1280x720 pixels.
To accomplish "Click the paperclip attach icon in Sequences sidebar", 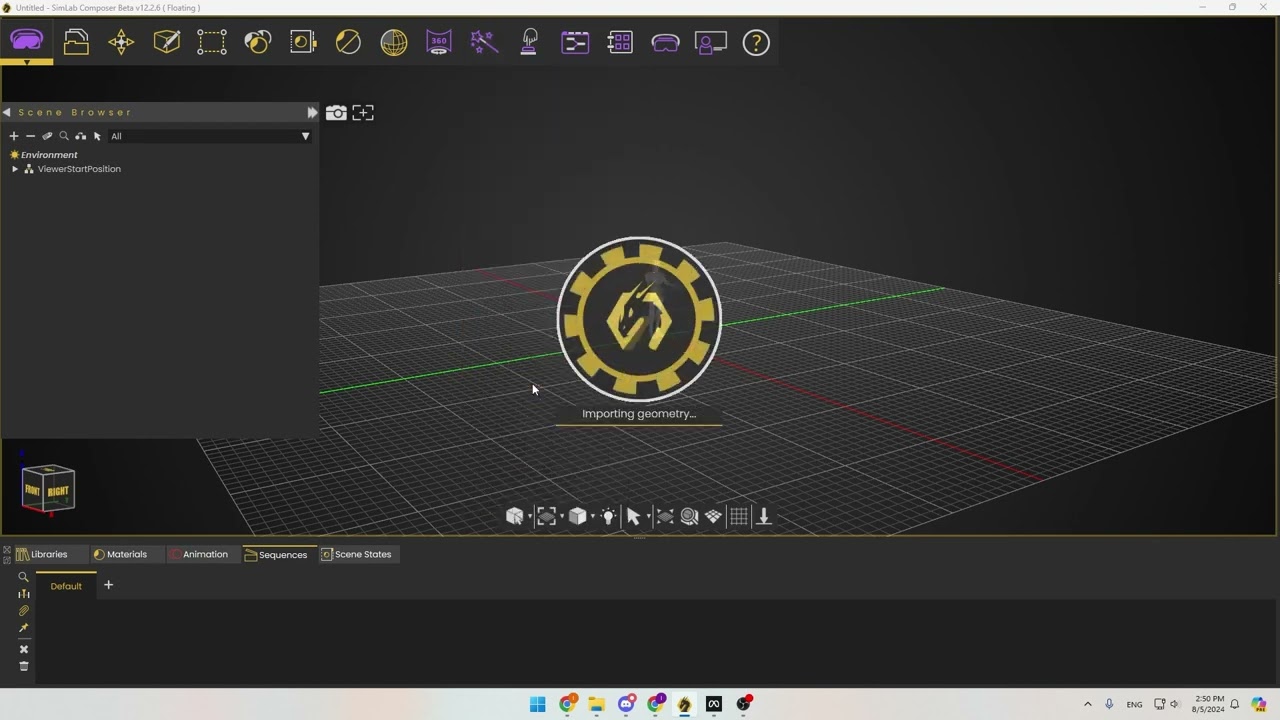I will [24, 610].
